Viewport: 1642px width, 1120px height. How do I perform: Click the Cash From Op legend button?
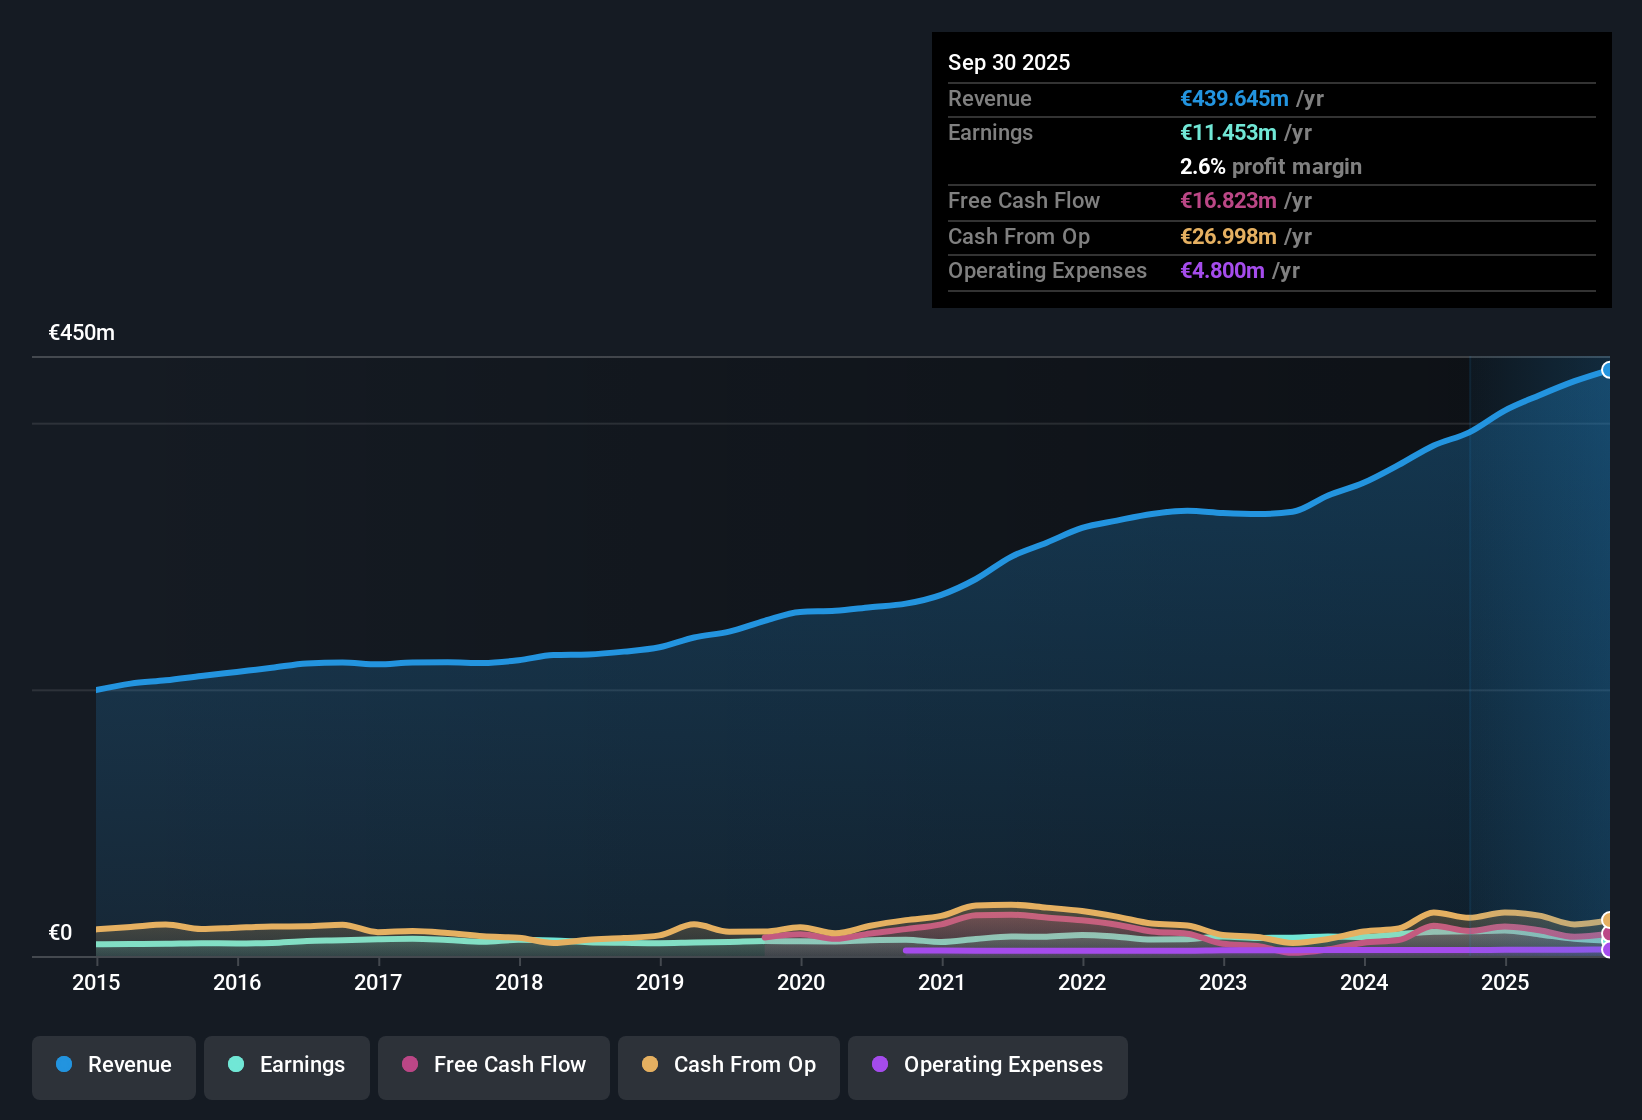[x=728, y=1065]
